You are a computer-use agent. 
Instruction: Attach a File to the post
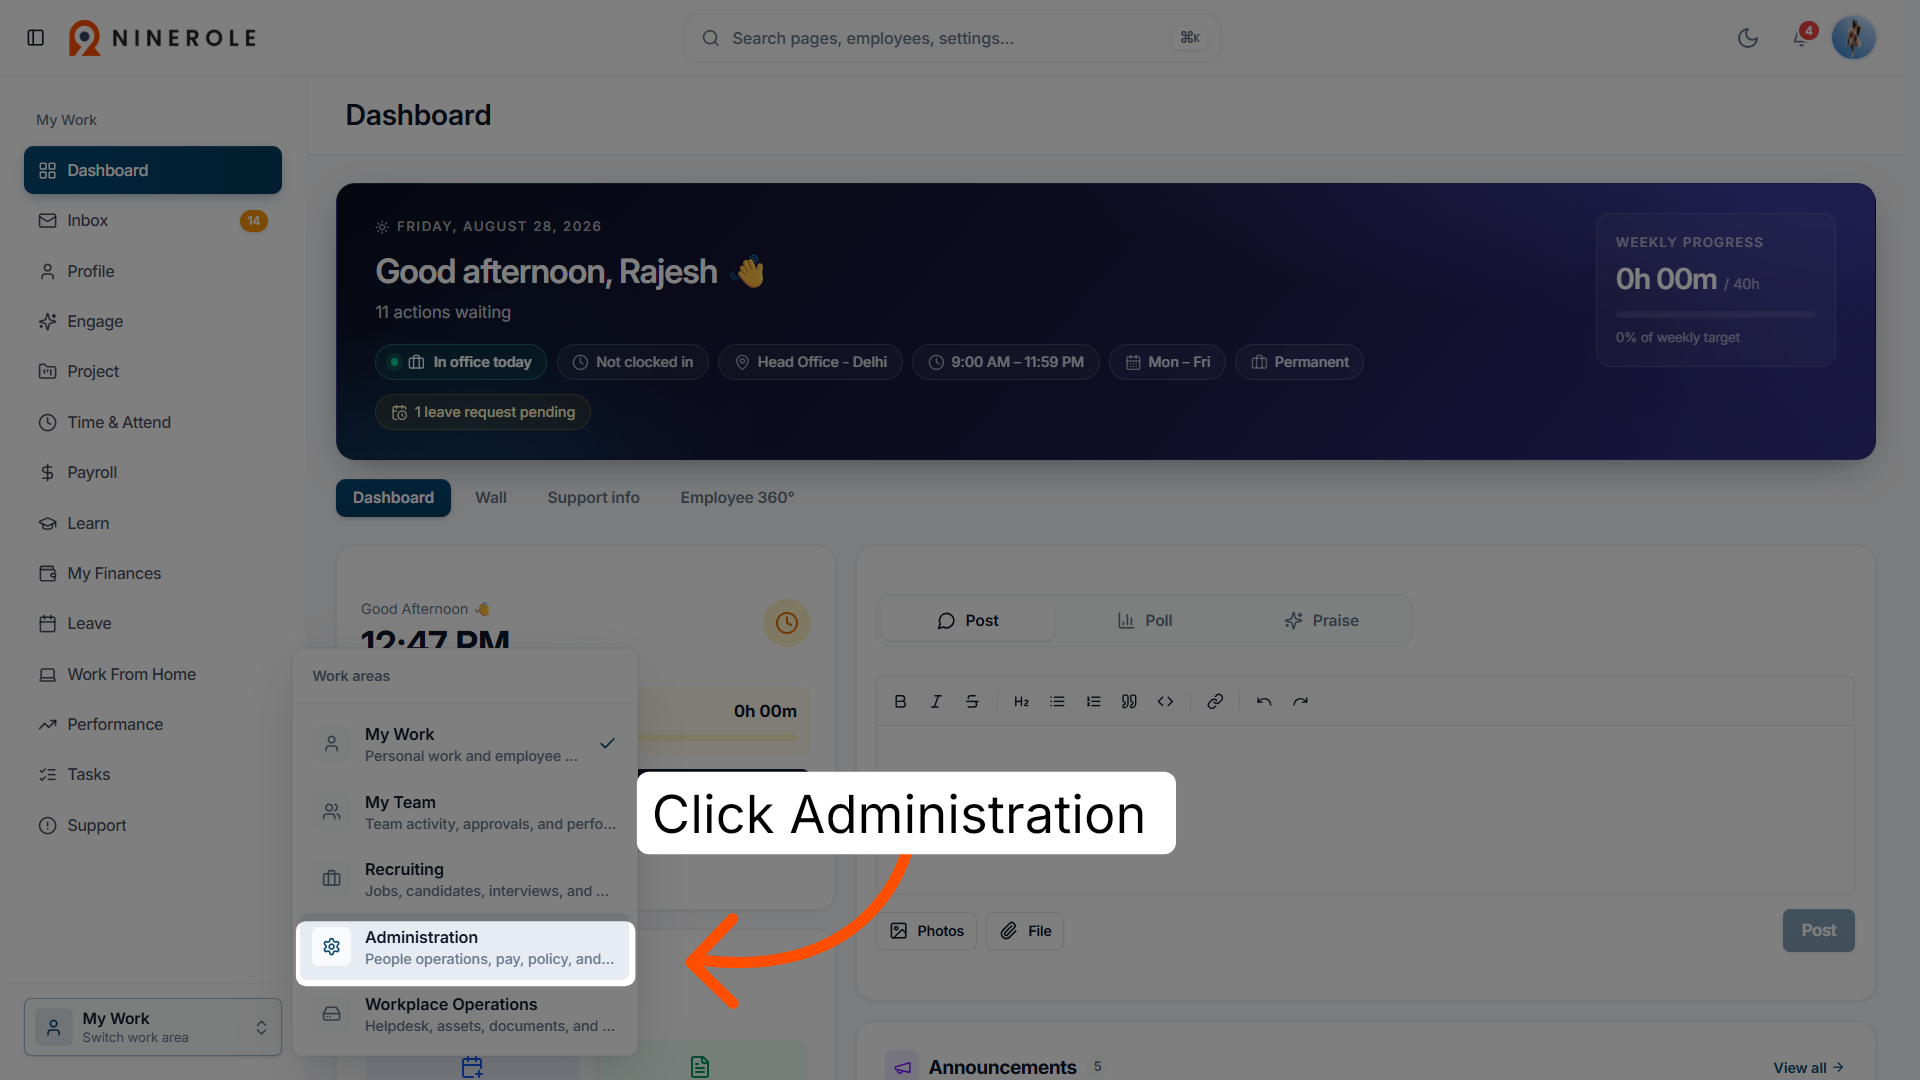click(x=1025, y=931)
